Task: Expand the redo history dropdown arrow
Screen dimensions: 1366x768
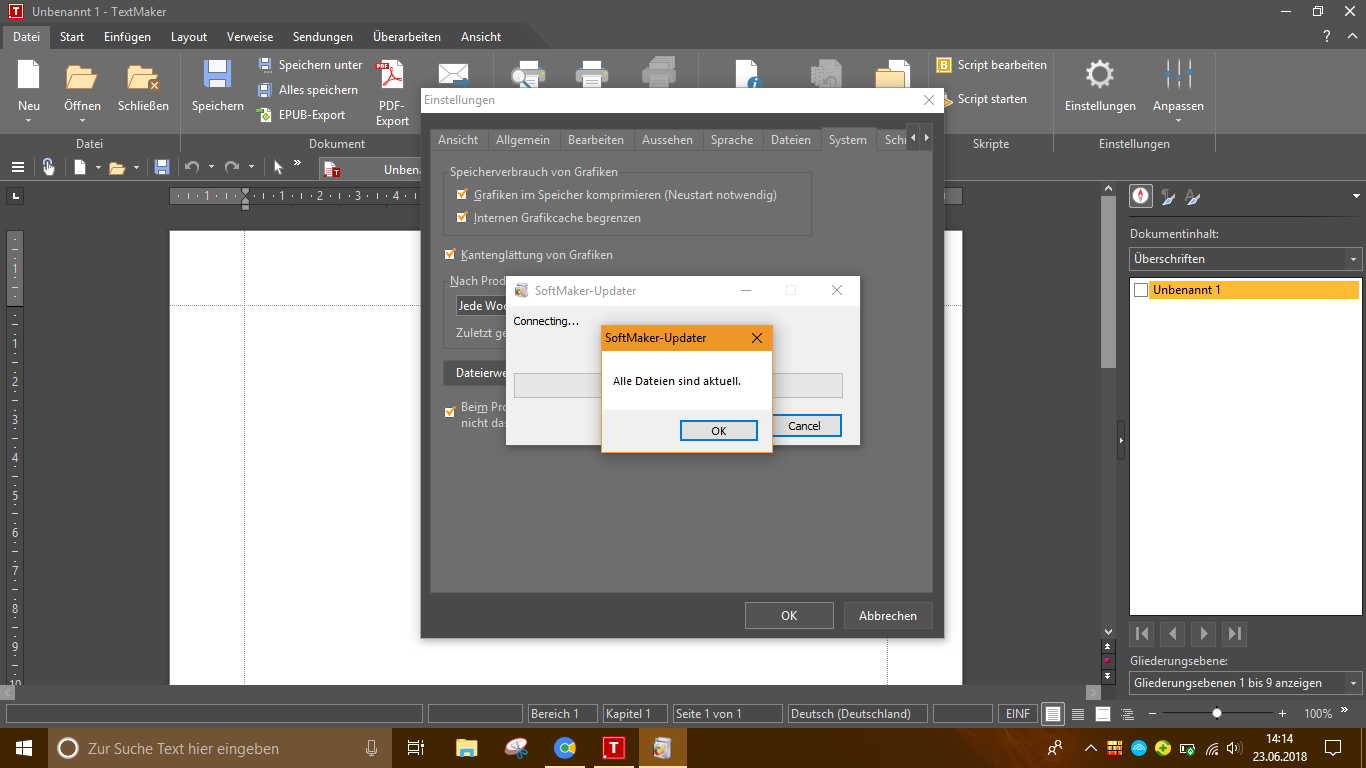Action: pos(251,168)
